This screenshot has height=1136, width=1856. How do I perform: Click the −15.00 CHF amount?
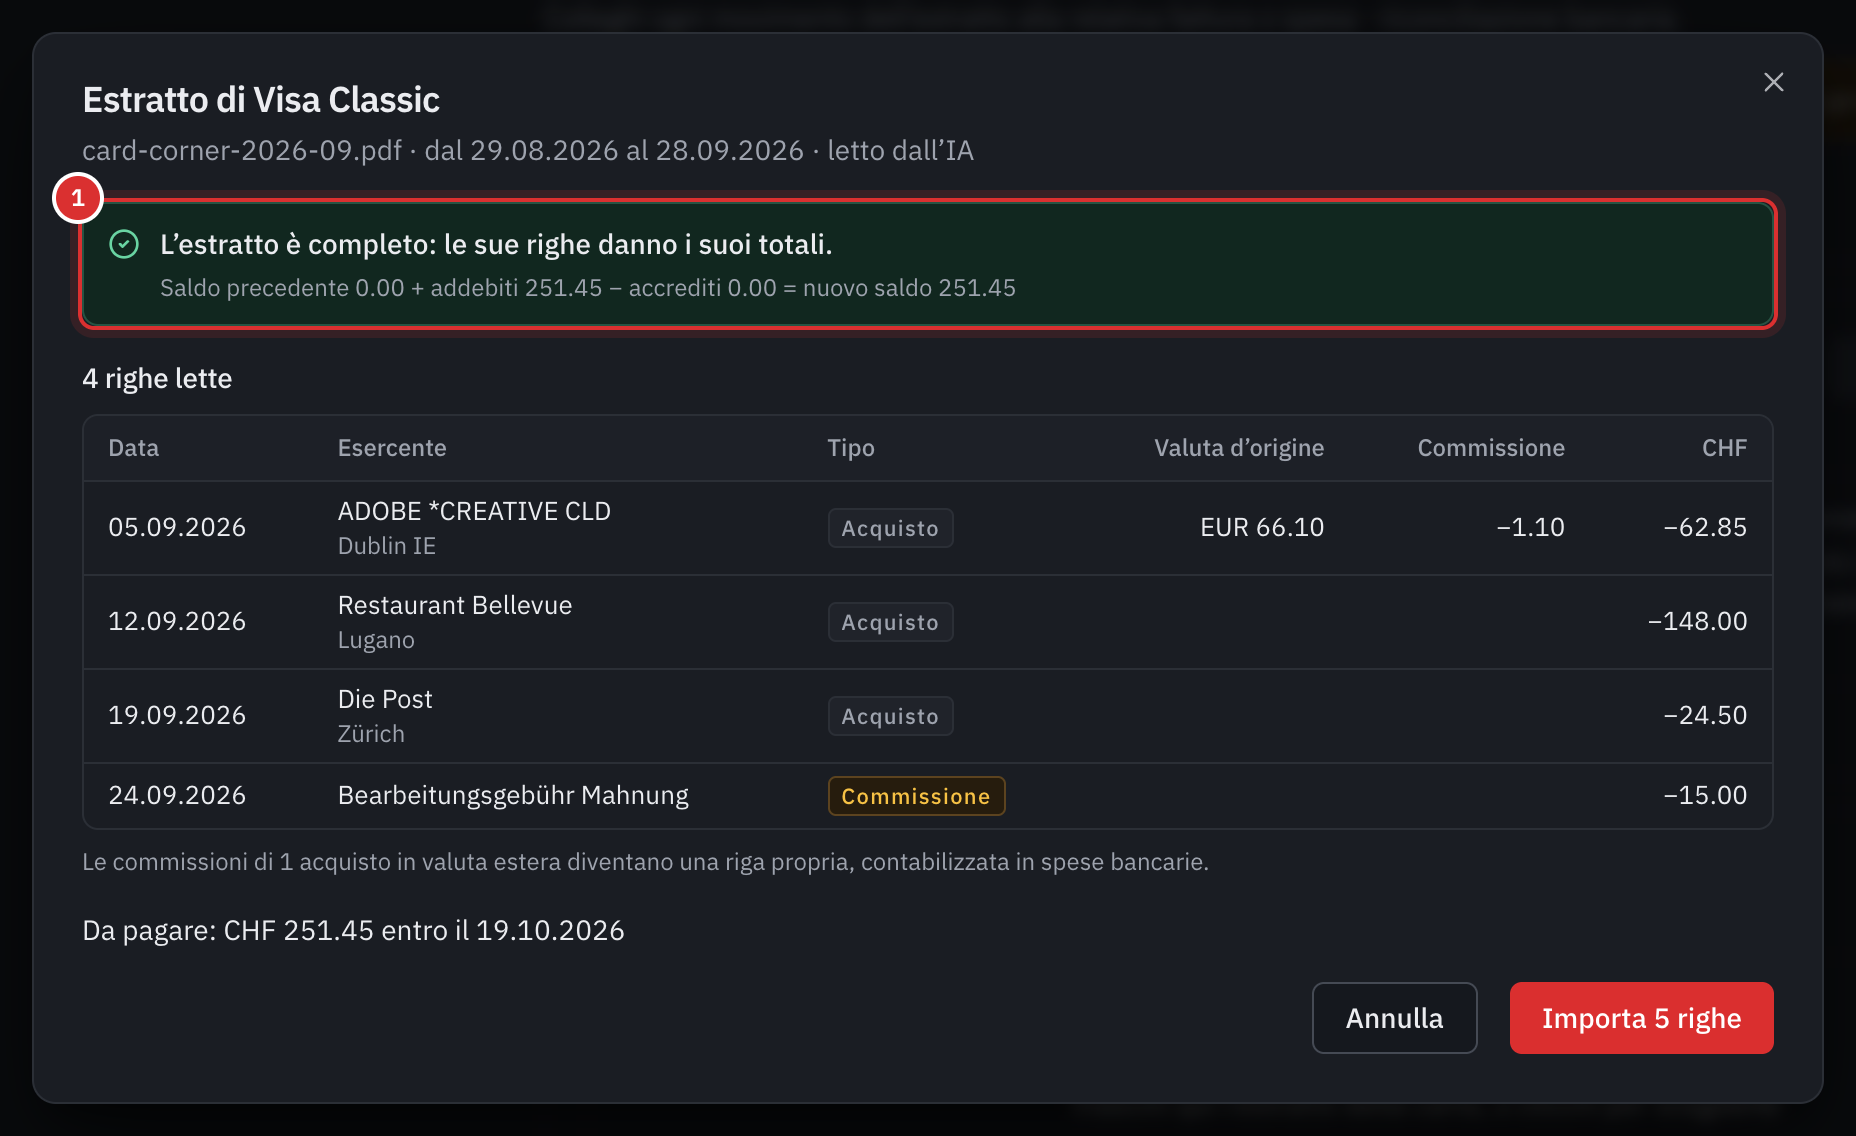(x=1705, y=795)
